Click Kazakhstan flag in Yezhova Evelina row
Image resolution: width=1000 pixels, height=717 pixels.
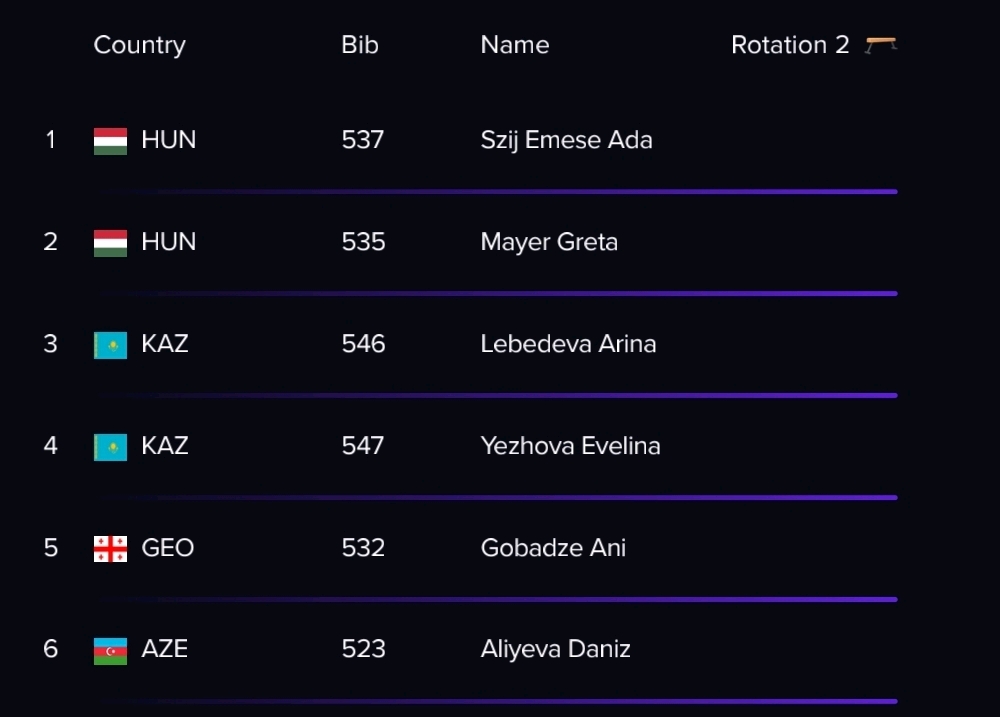click(110, 447)
